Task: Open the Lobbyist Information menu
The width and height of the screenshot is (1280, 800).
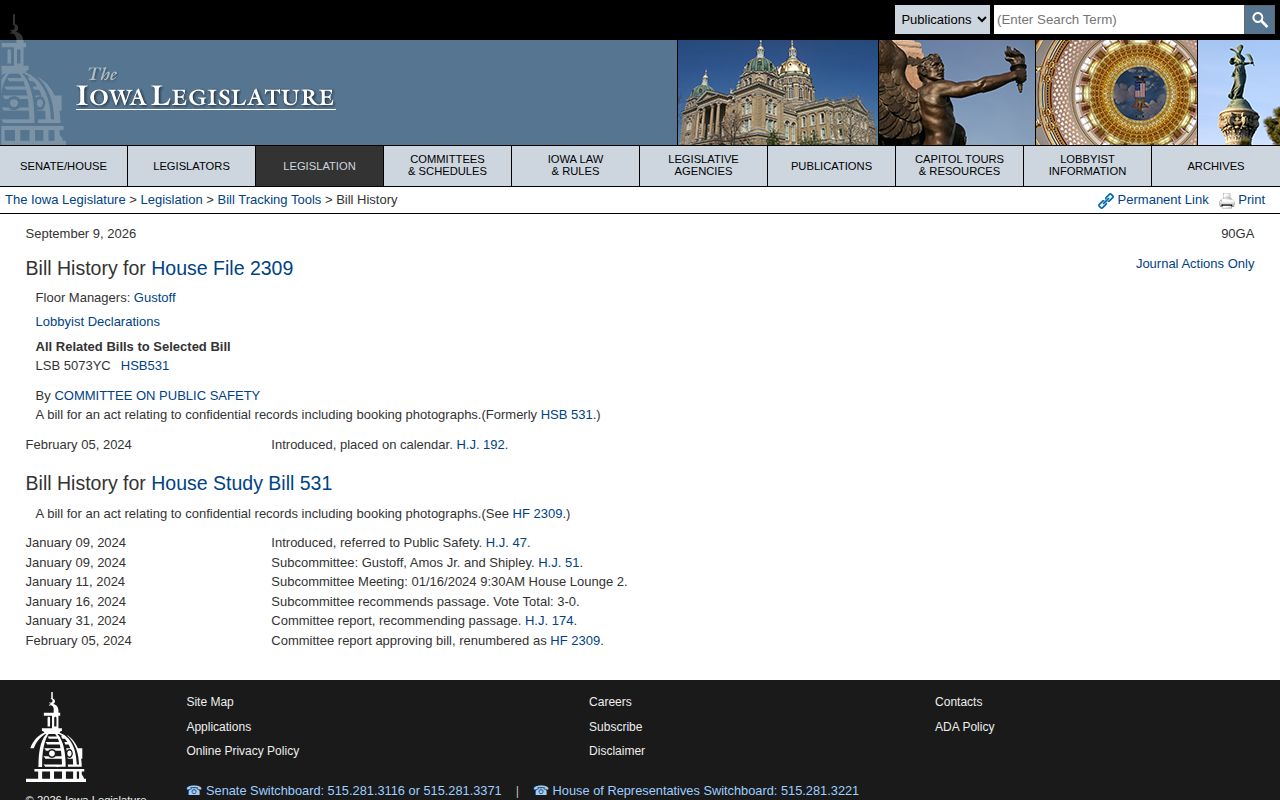Action: point(1088,166)
